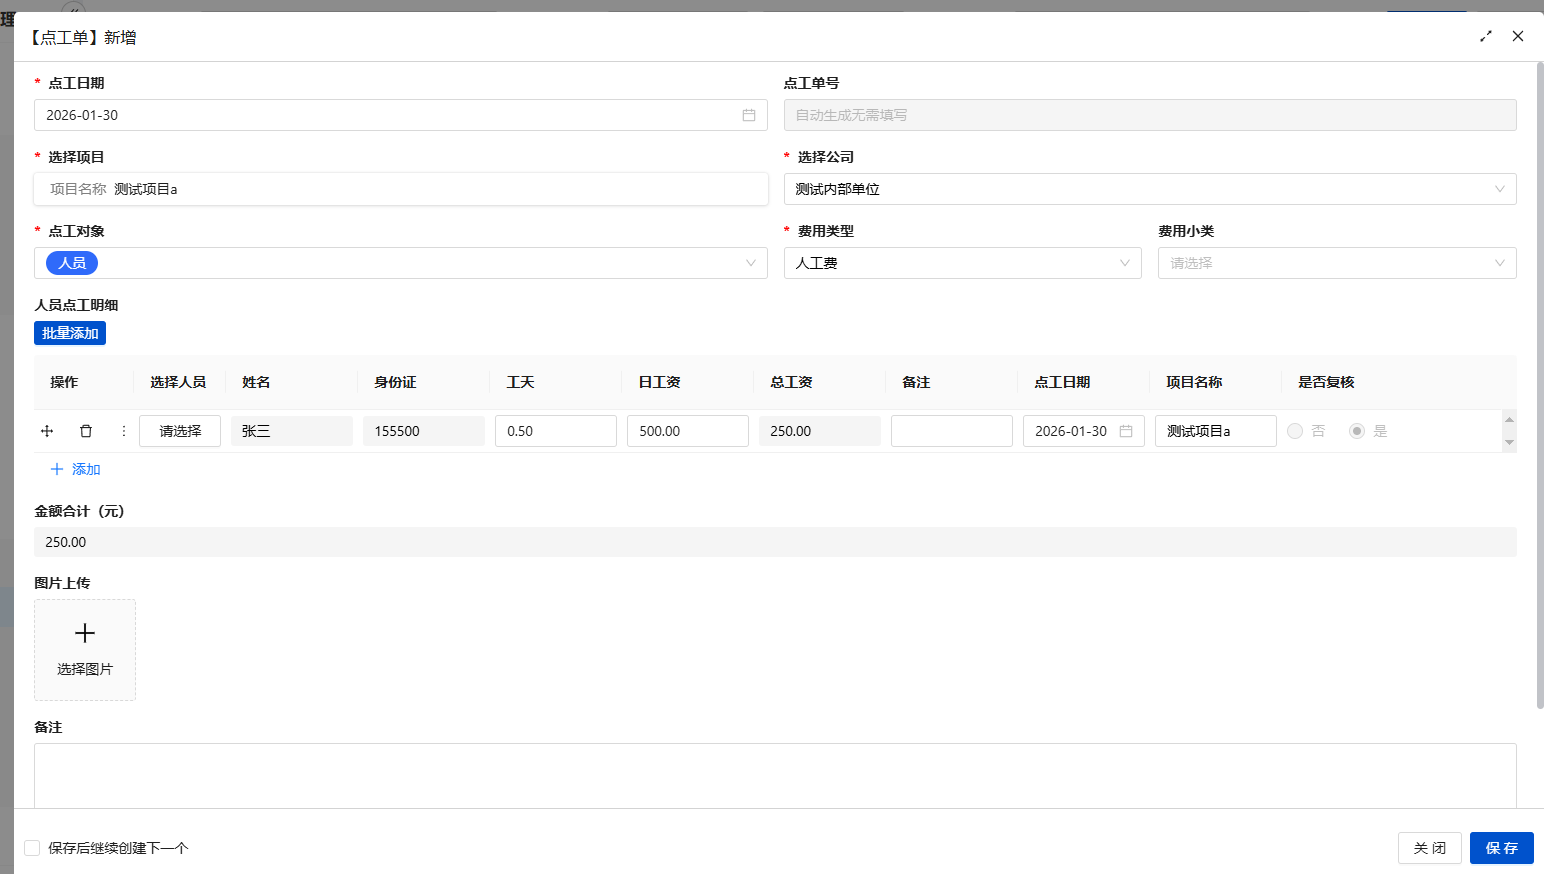Click the drag-move handle in table row
This screenshot has height=874, width=1544.
[47, 431]
